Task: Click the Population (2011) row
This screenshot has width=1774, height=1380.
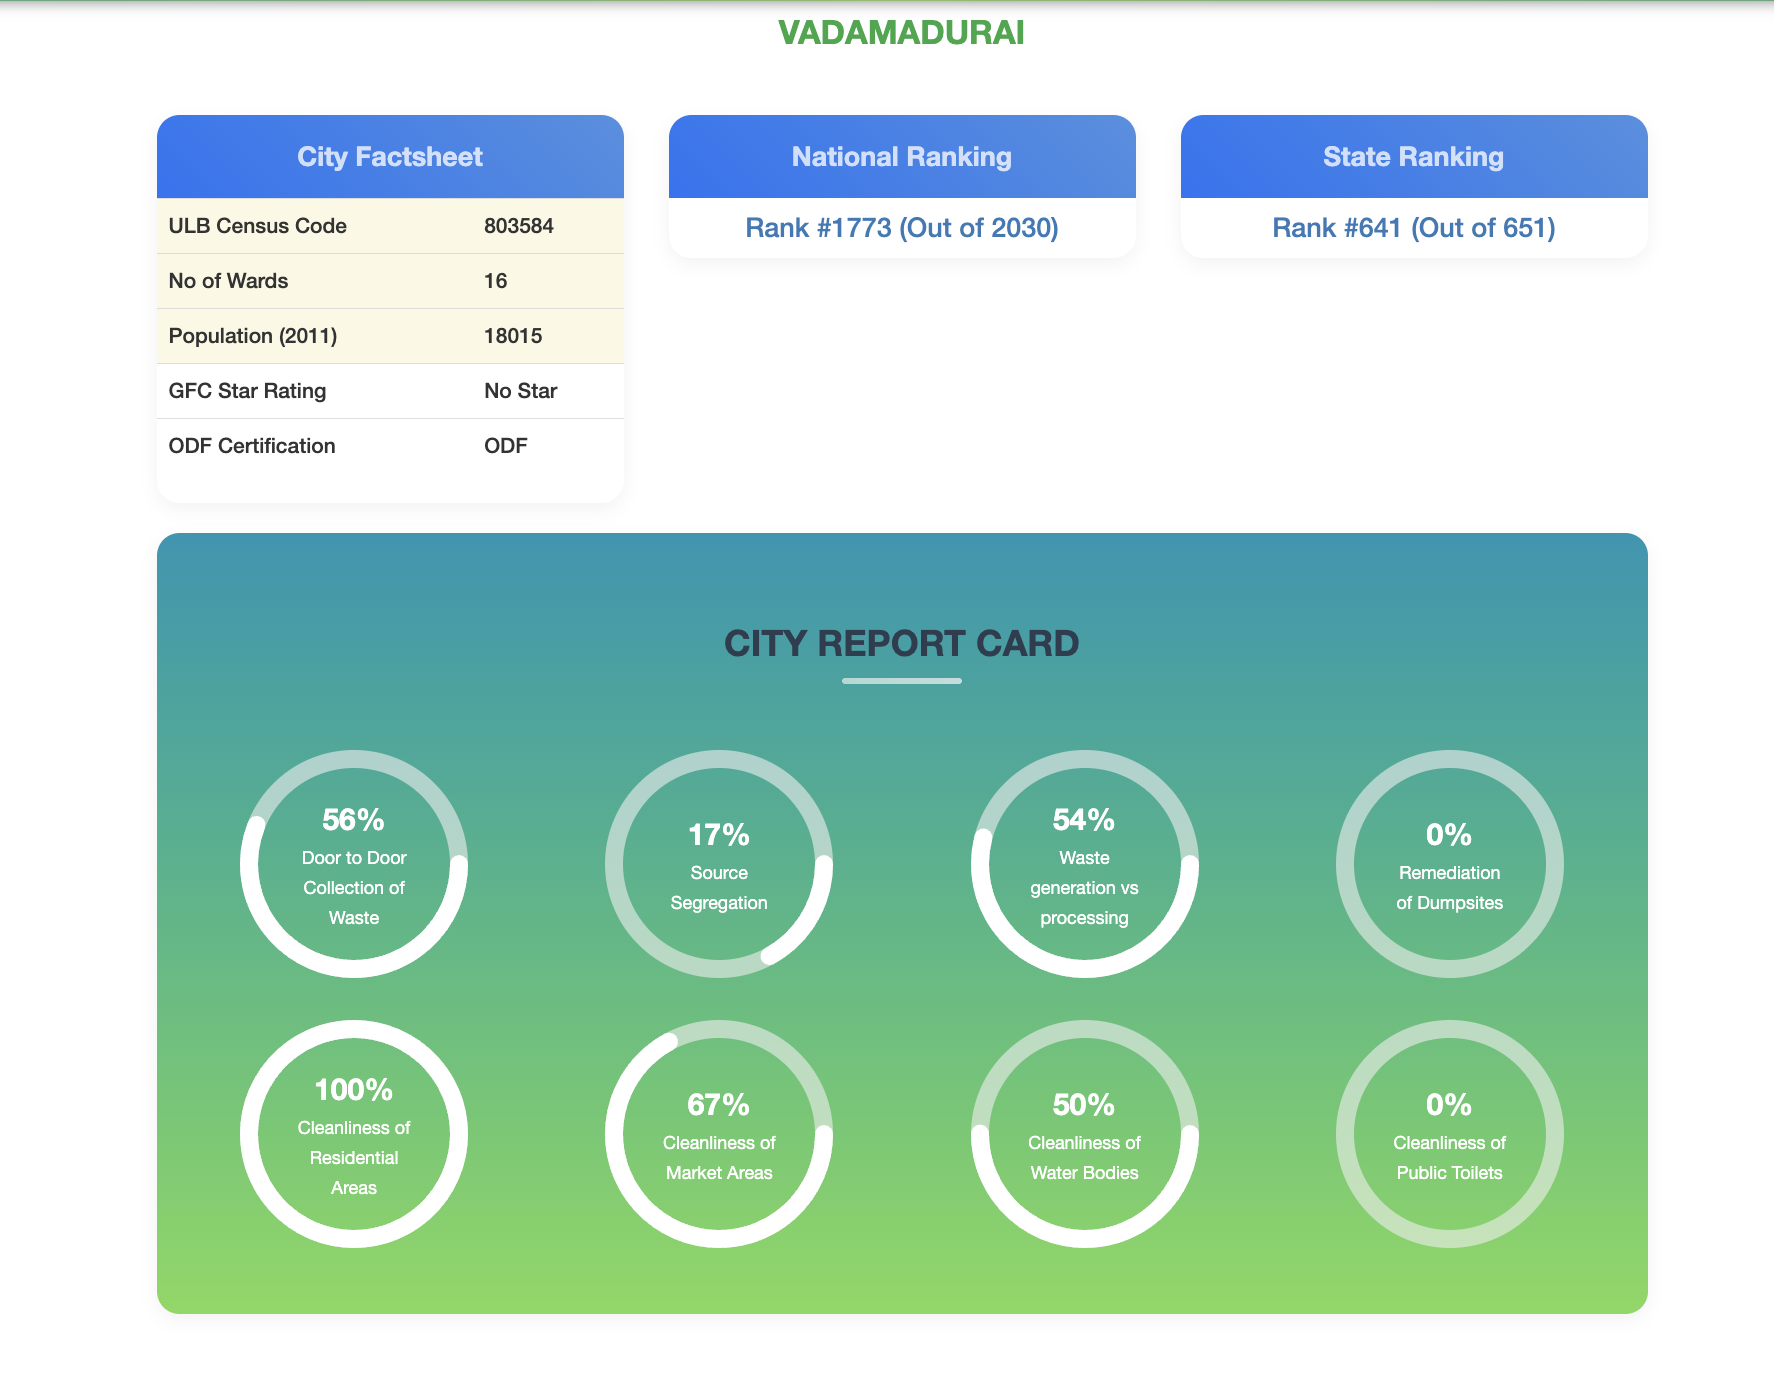Action: (x=390, y=336)
